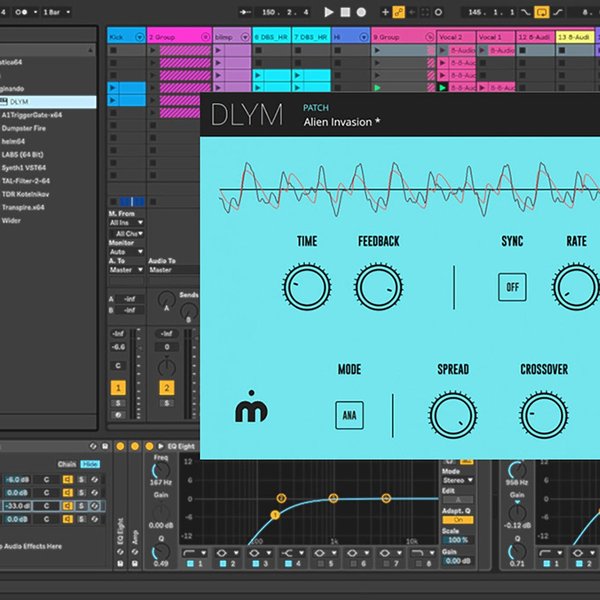Toggle the ANA mode button
The image size is (600, 600).
[x=349, y=413]
